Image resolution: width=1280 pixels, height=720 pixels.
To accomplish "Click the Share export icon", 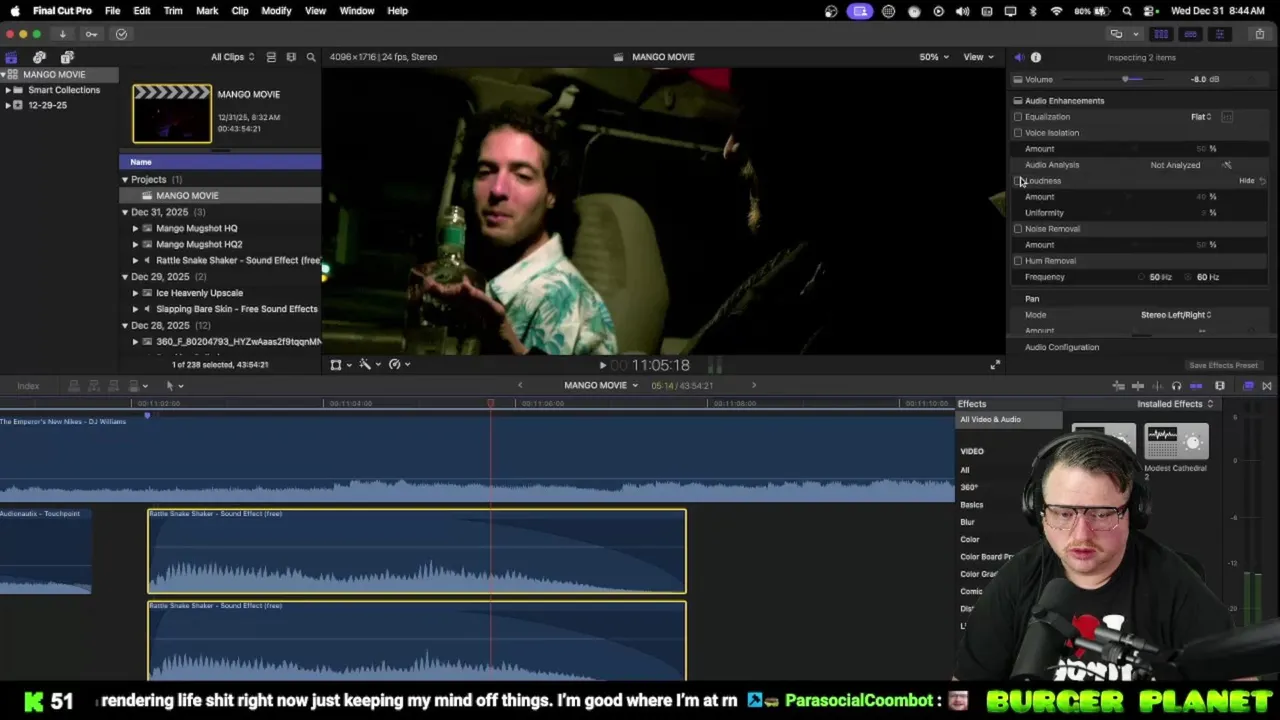I will coord(1259,34).
